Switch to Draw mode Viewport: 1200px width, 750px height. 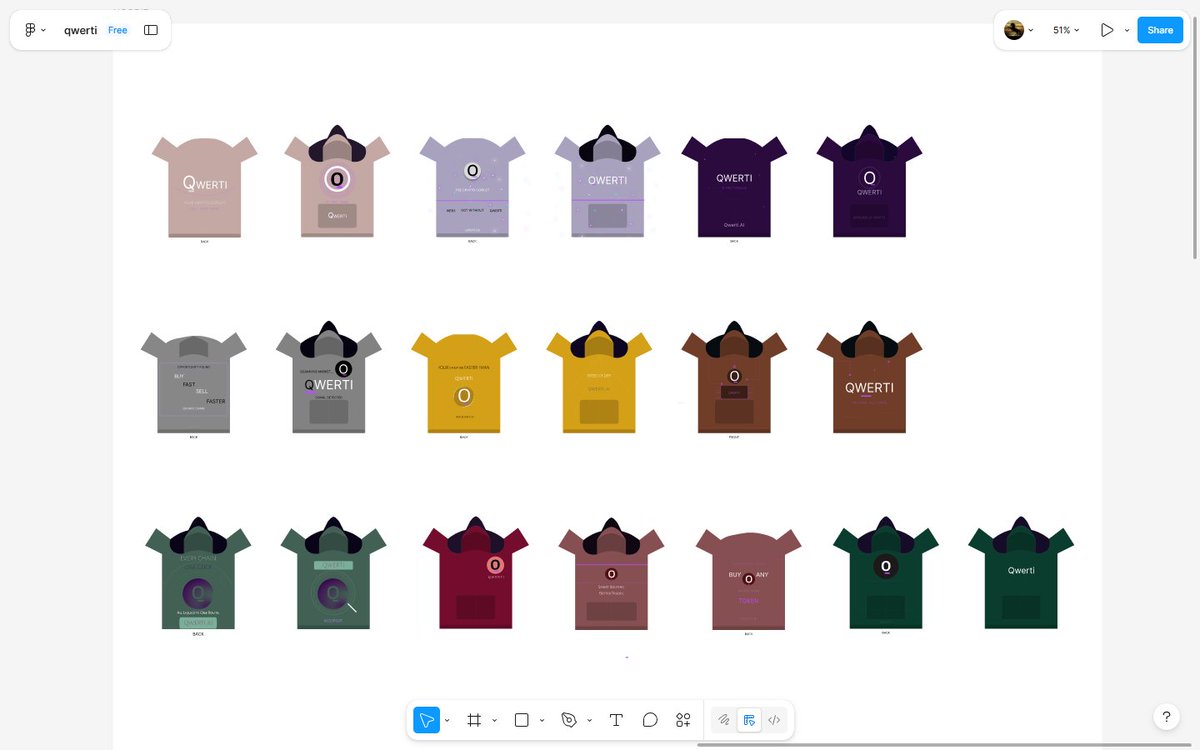[723, 720]
